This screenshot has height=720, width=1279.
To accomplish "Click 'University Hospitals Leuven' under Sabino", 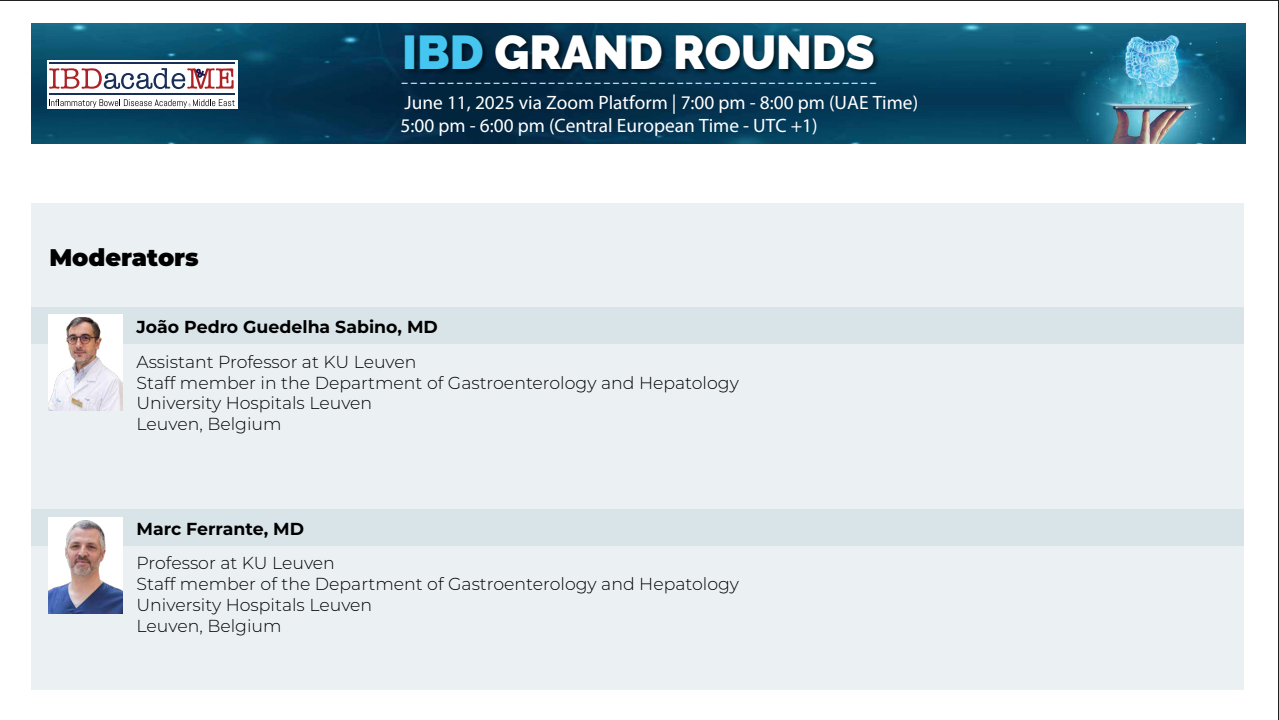I will click(254, 403).
